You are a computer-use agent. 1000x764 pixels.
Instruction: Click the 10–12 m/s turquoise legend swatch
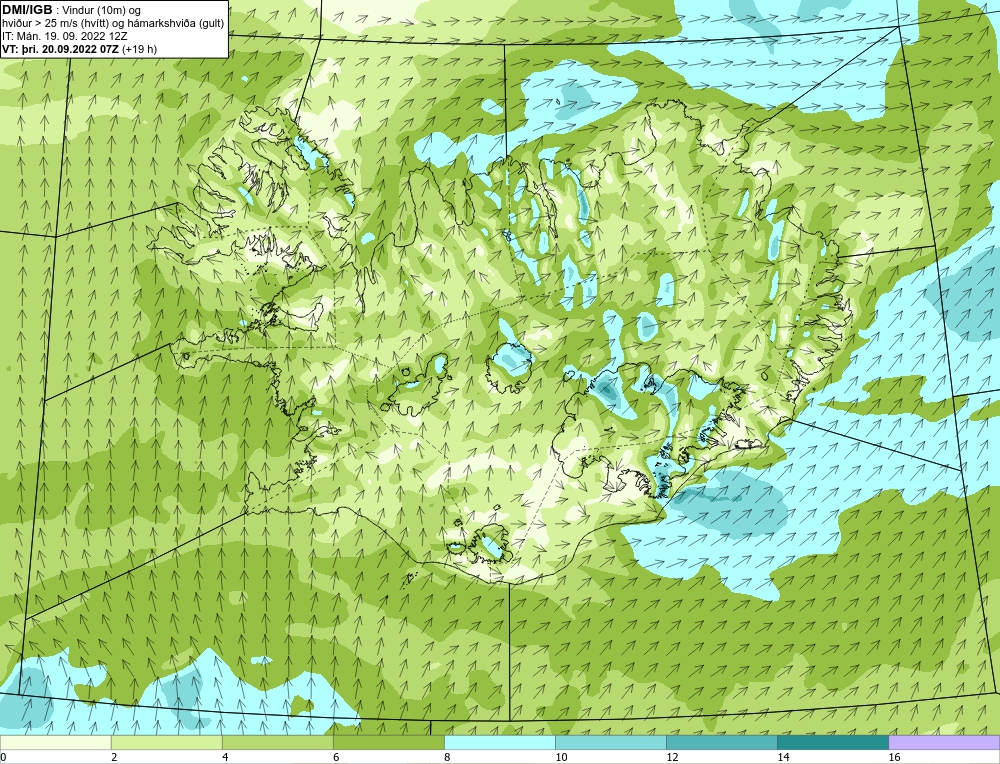coord(610,742)
